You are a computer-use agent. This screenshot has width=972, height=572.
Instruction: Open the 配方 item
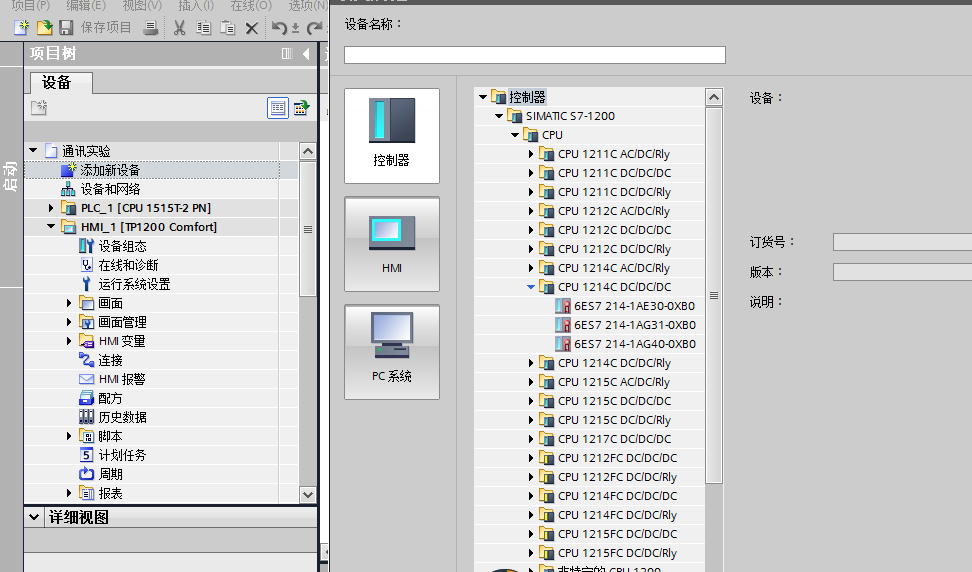(110, 398)
